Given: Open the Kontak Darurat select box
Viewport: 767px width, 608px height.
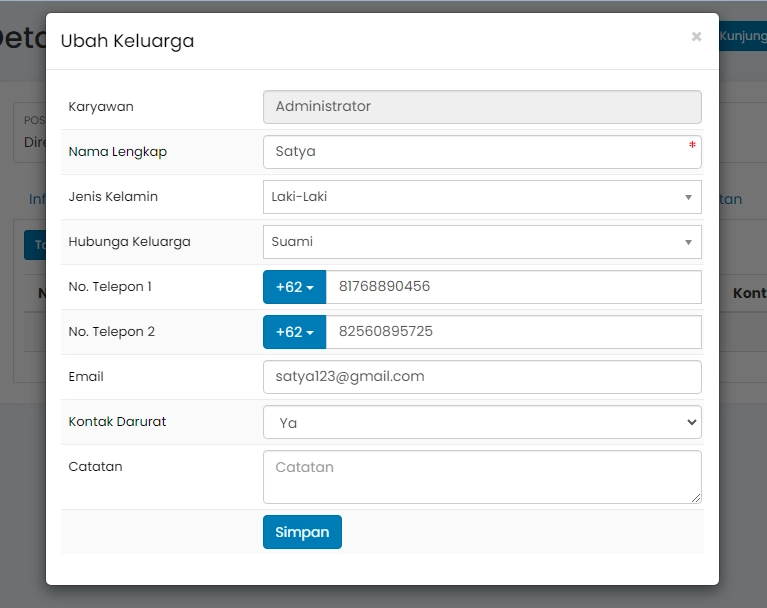Looking at the screenshot, I should point(481,422).
